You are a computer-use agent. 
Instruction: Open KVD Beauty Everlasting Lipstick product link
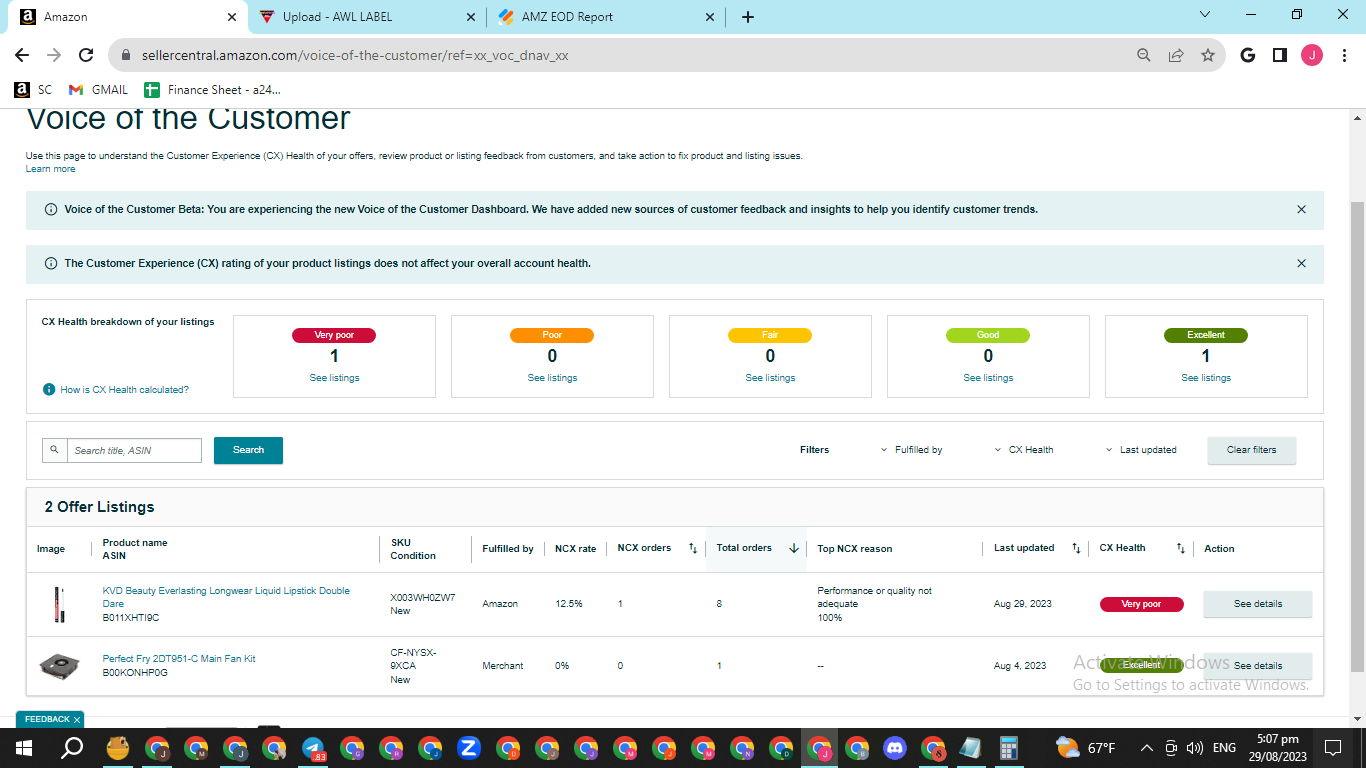(x=226, y=597)
